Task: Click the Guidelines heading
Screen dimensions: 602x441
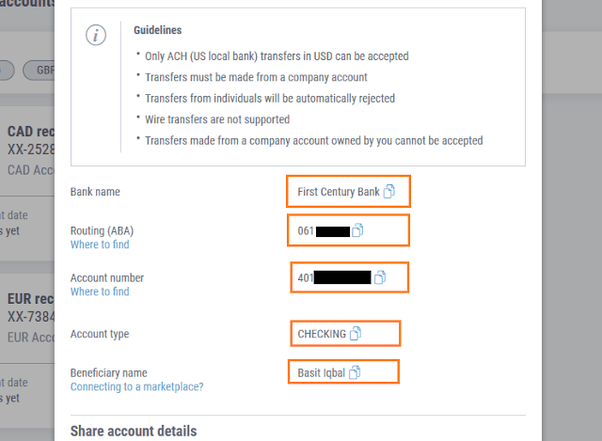Action: click(158, 31)
